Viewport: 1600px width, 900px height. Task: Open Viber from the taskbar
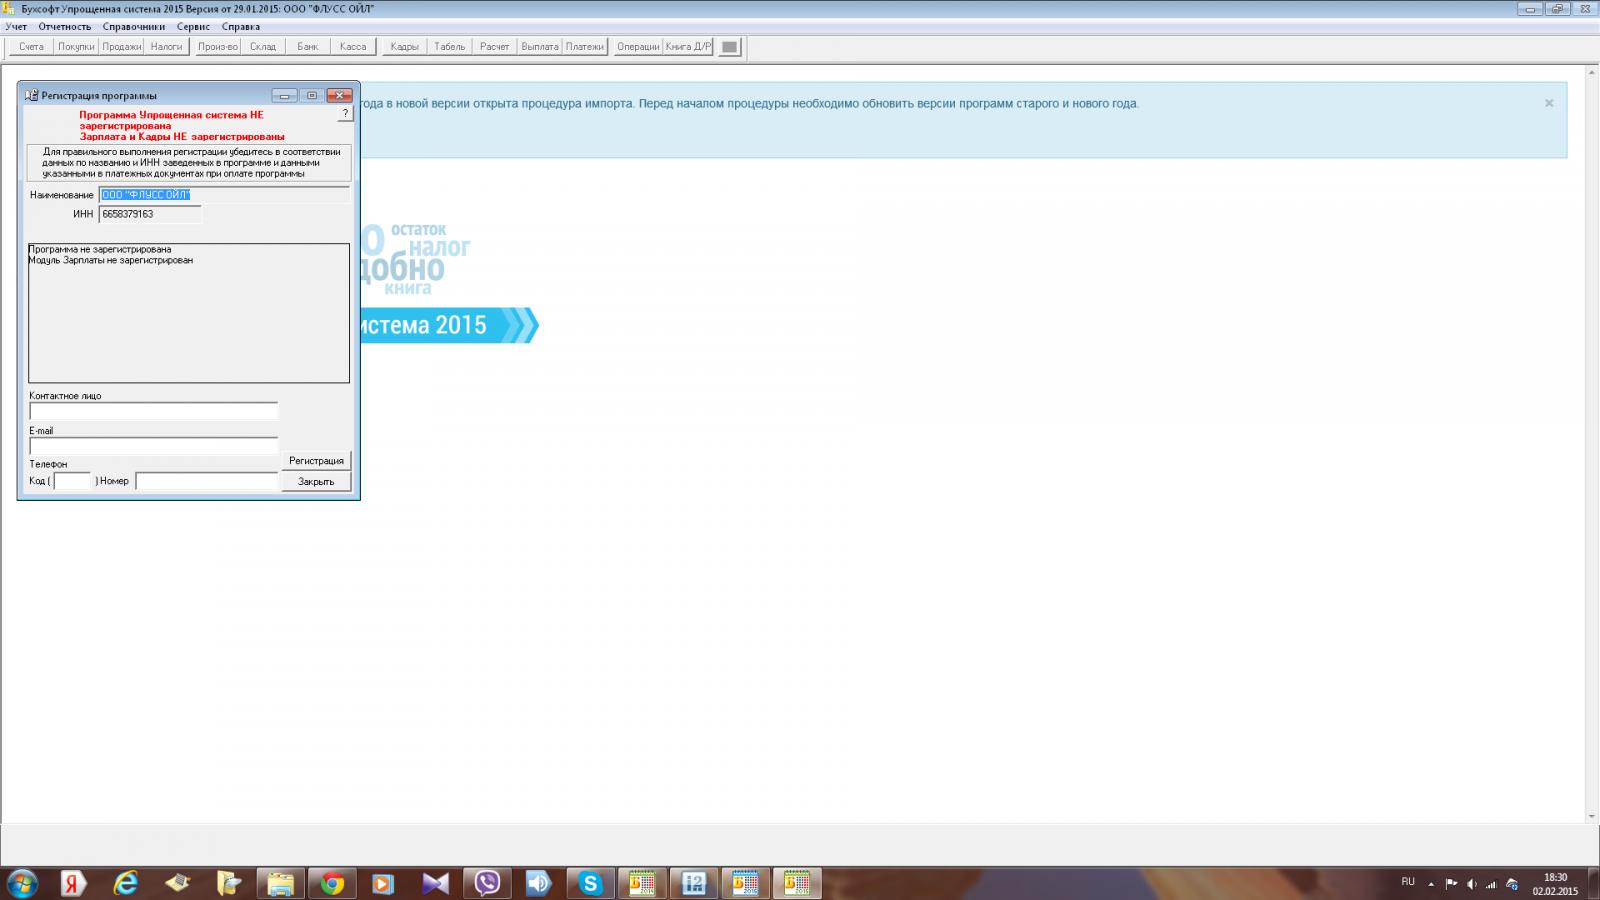[x=487, y=883]
